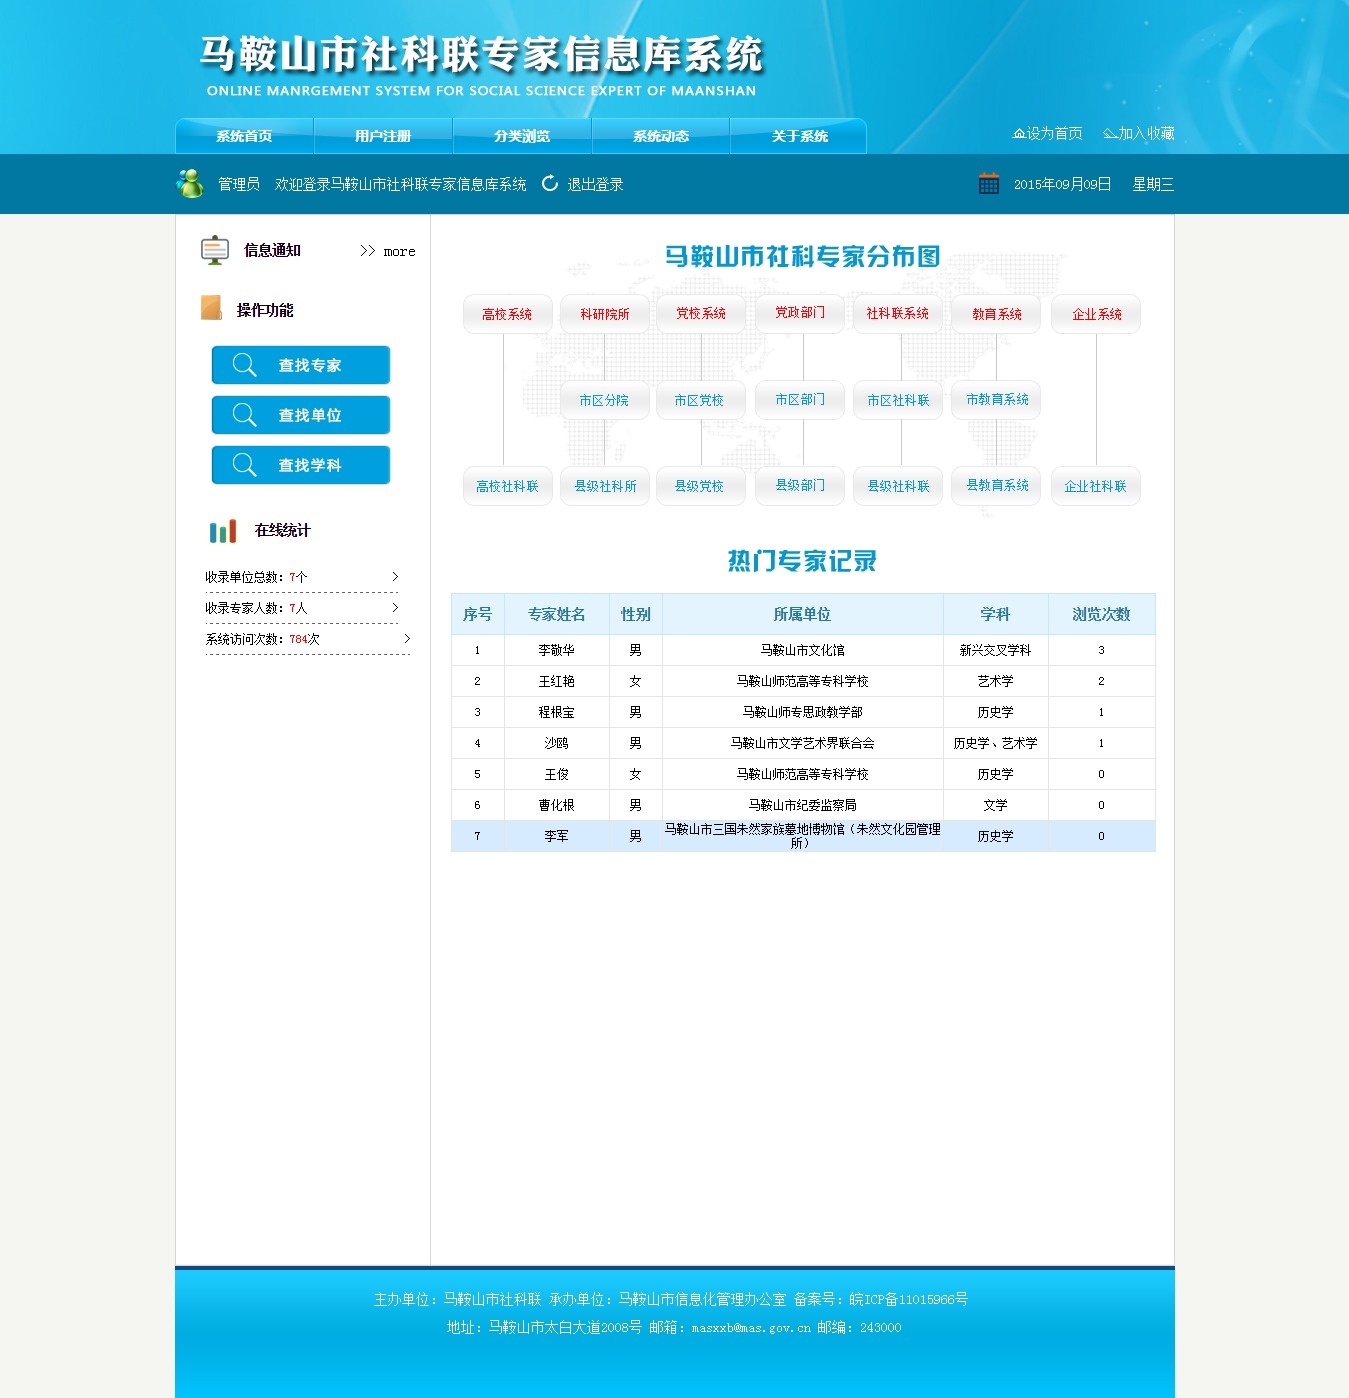Choose the 市教育系统 node
1349x1398 pixels.
[x=997, y=399]
